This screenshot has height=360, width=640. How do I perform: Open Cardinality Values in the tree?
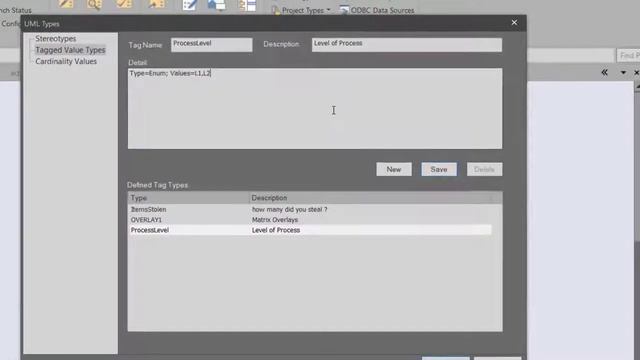(66, 61)
